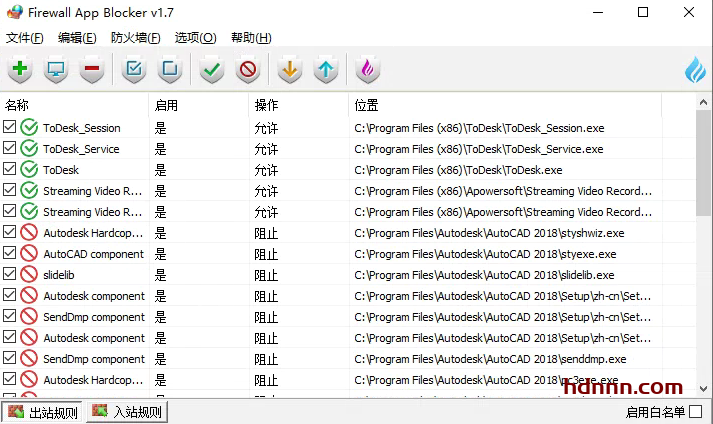Viewport: 713px width, 424px height.
Task: Click the ToDesk_Service.exe path cell
Action: point(479,149)
